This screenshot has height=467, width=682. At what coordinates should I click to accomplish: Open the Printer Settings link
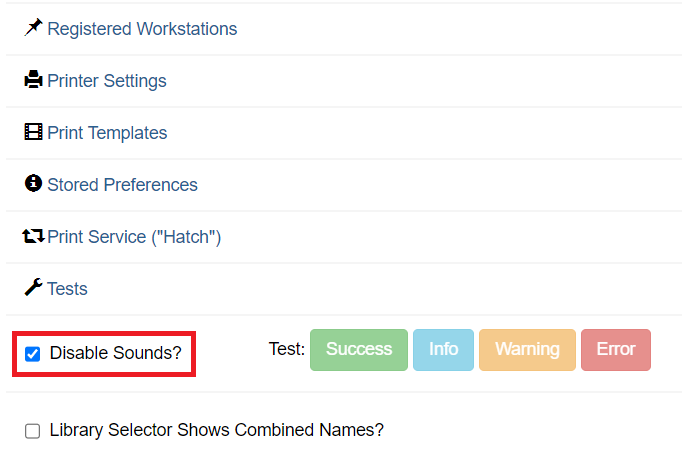[x=107, y=81]
